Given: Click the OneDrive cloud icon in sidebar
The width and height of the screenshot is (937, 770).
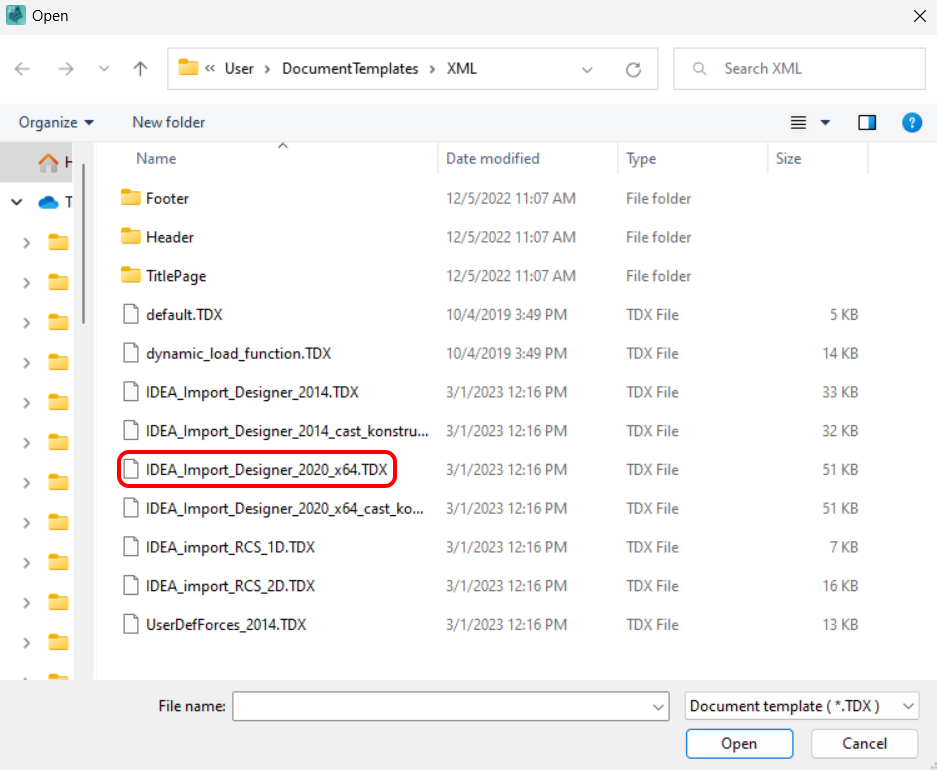Looking at the screenshot, I should coord(48,202).
